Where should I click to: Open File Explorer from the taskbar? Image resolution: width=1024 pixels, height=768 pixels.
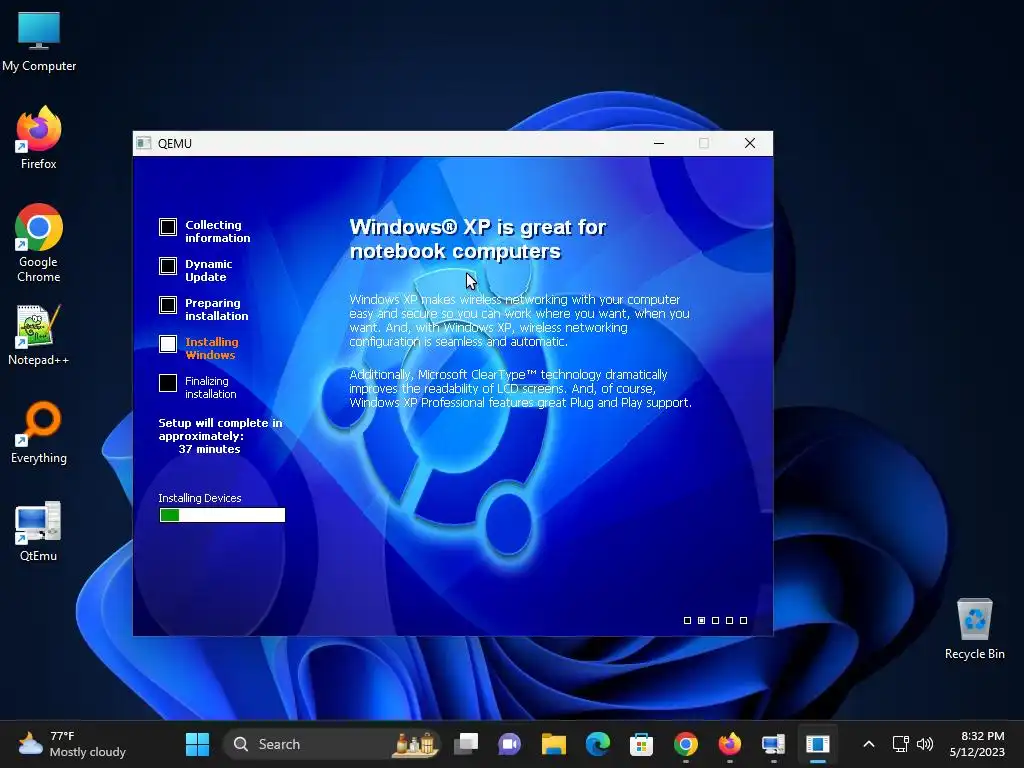click(554, 744)
